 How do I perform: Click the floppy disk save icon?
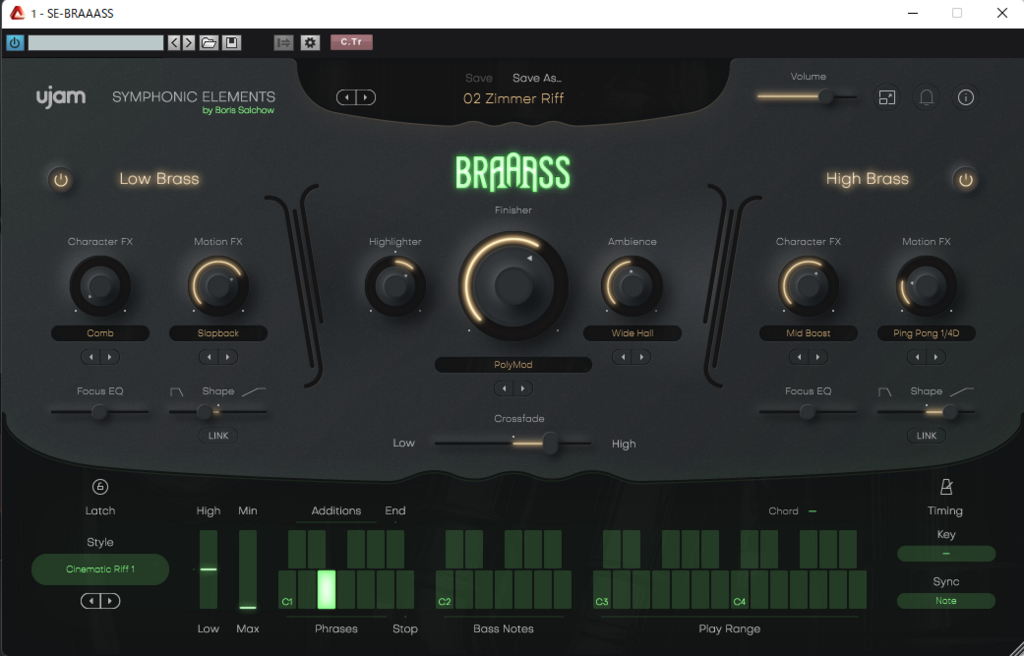click(231, 42)
